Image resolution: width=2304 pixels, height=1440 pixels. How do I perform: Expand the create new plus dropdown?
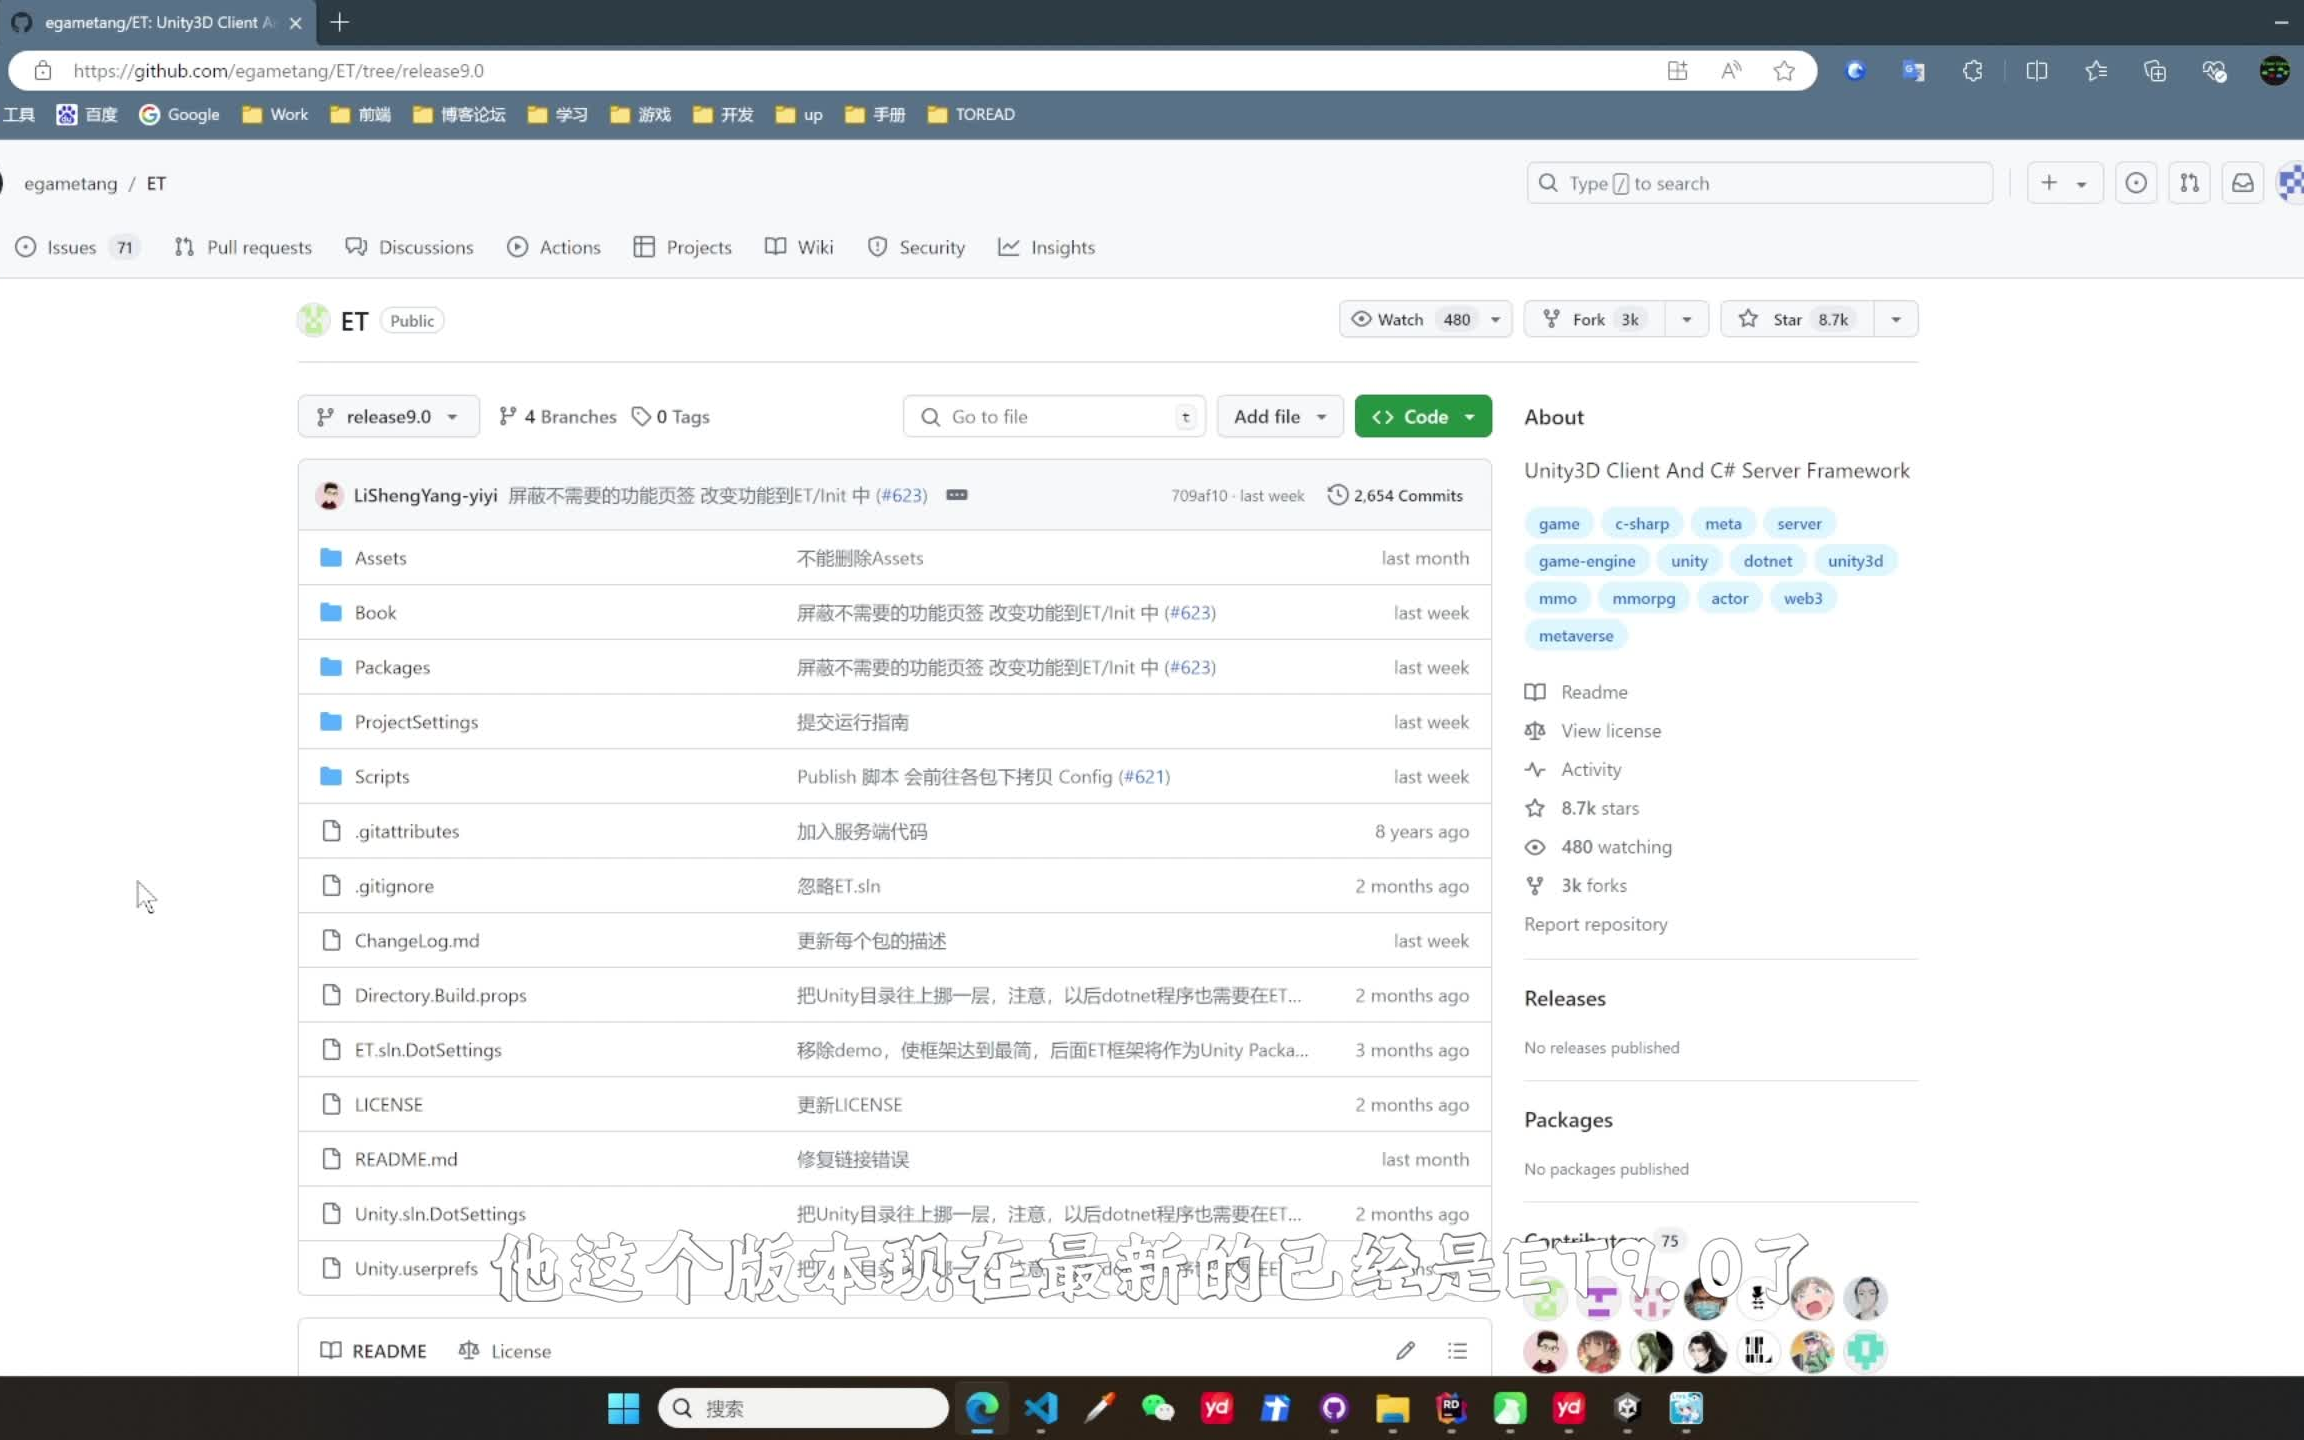click(2064, 183)
